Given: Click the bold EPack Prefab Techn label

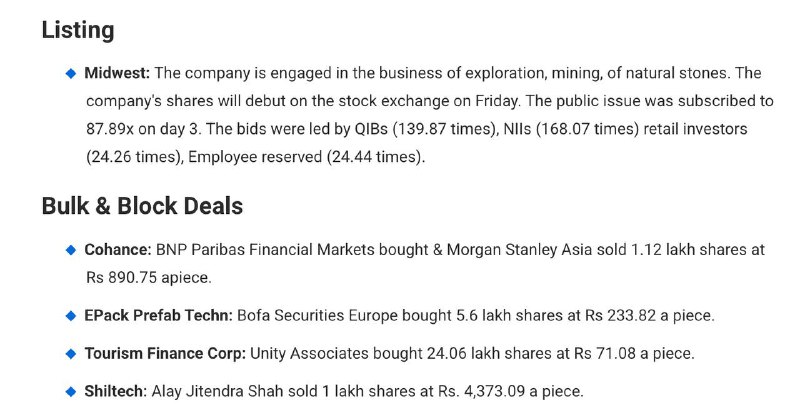Looking at the screenshot, I should click(x=159, y=316).
